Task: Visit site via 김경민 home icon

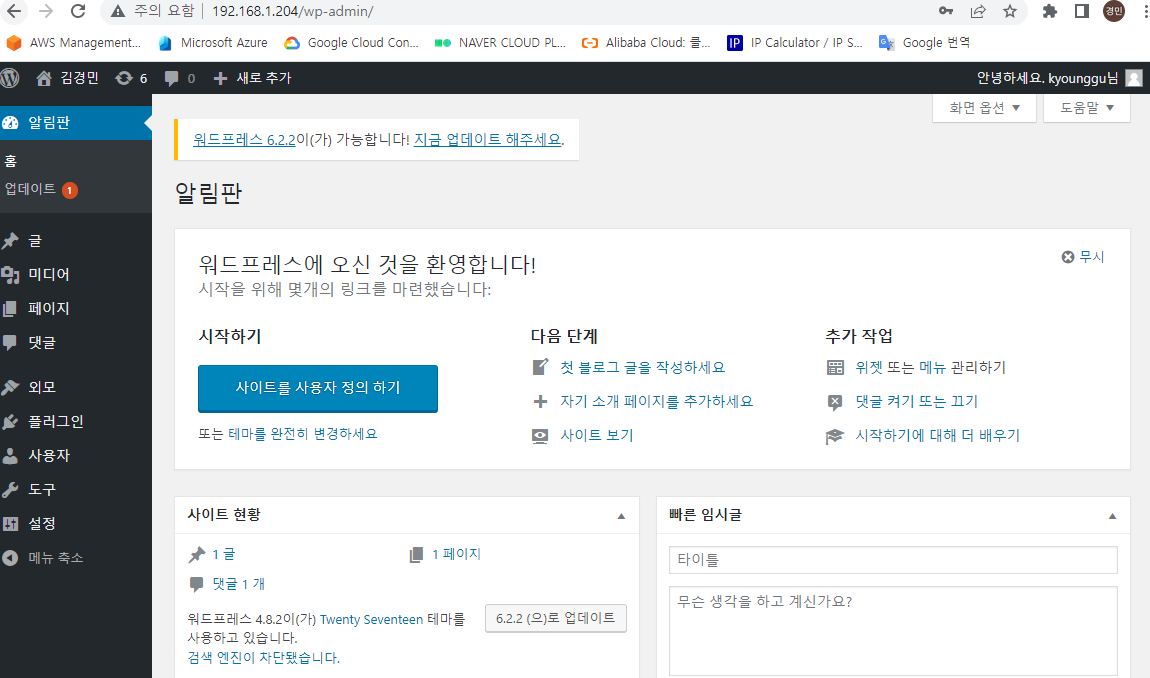Action: click(x=67, y=78)
